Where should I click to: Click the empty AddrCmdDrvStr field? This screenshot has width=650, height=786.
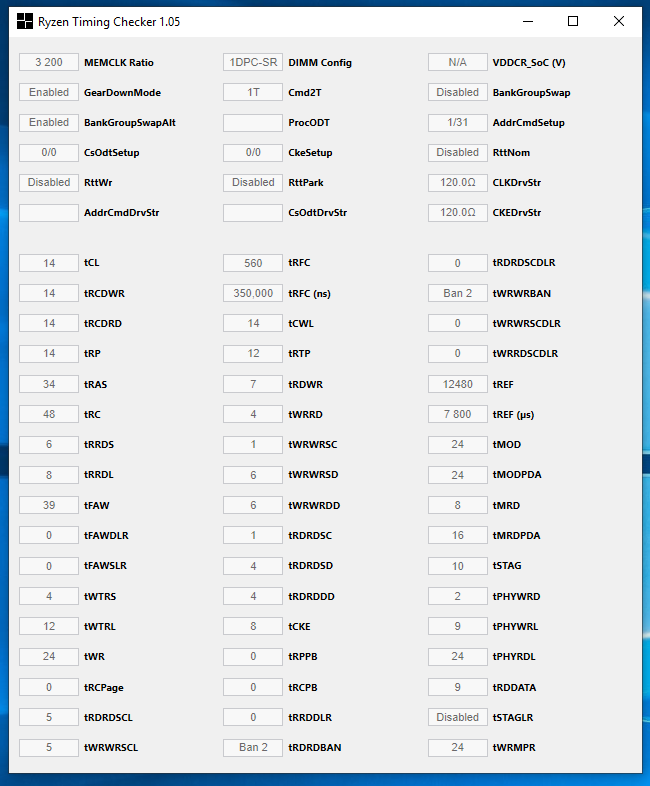tap(49, 213)
